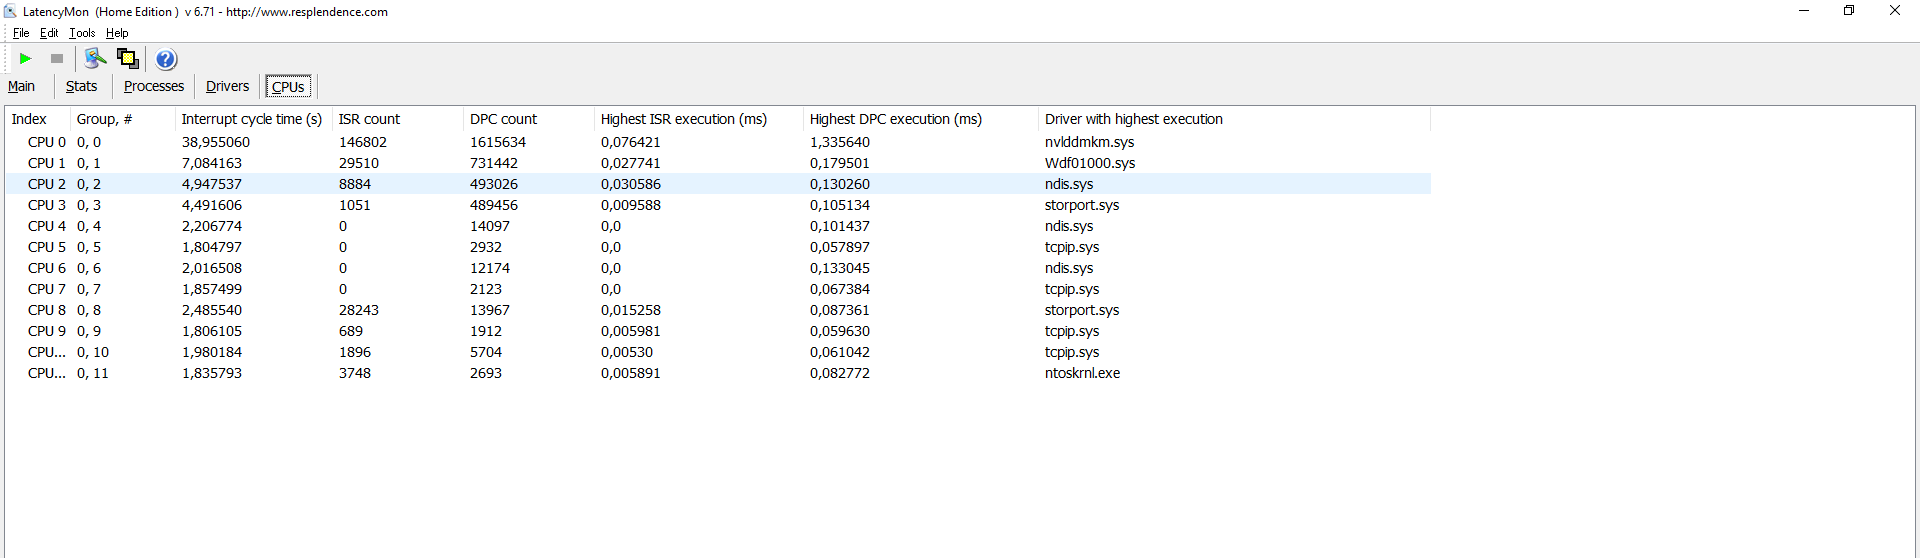The image size is (1920, 558).
Task: Start the latency monitor with green play icon
Action: (x=26, y=59)
